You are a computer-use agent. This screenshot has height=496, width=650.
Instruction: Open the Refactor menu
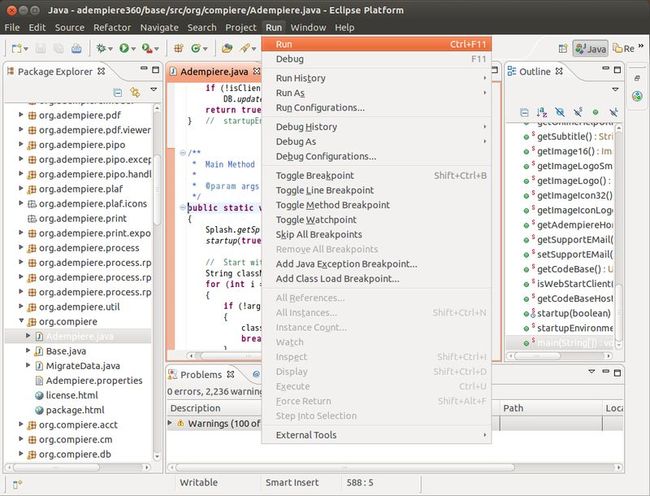click(112, 27)
